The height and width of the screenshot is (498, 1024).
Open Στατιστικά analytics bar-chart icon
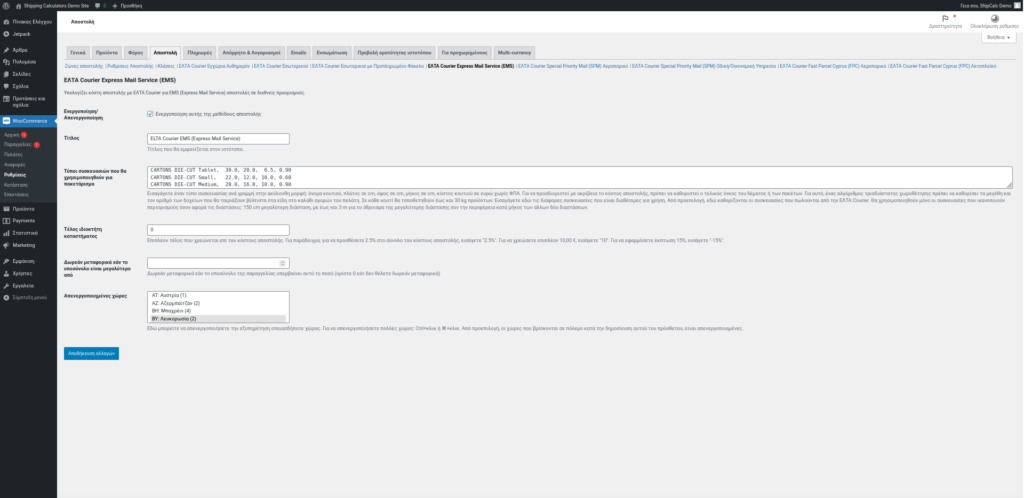6,233
